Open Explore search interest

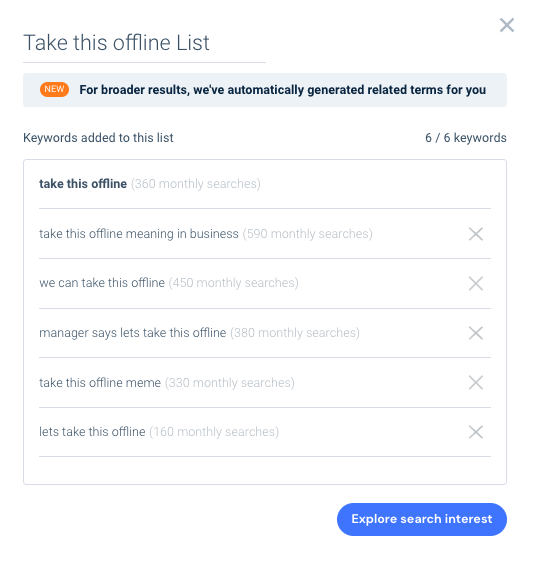point(422,519)
